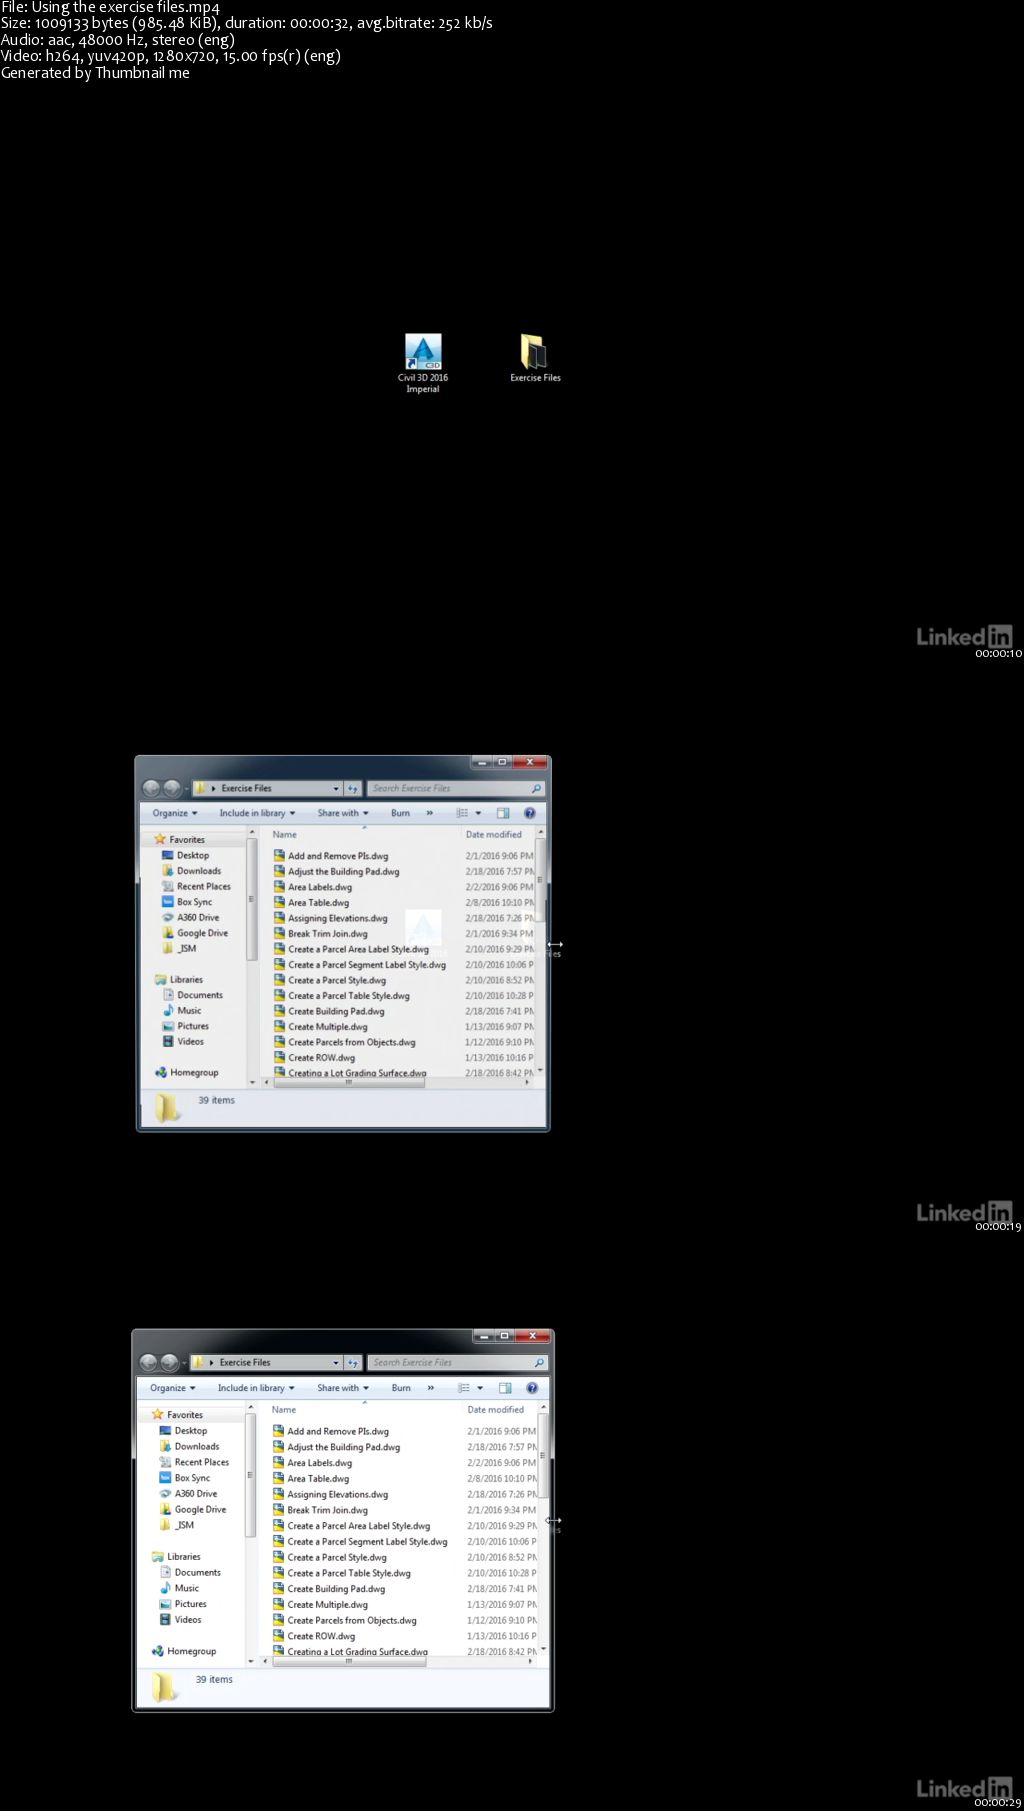
Task: Click Burn in the 00:00:29 frame toolbar
Action: (401, 1388)
